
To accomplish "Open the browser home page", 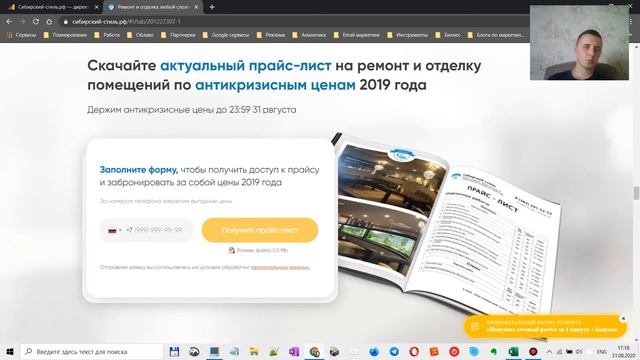I will click(x=49, y=22).
